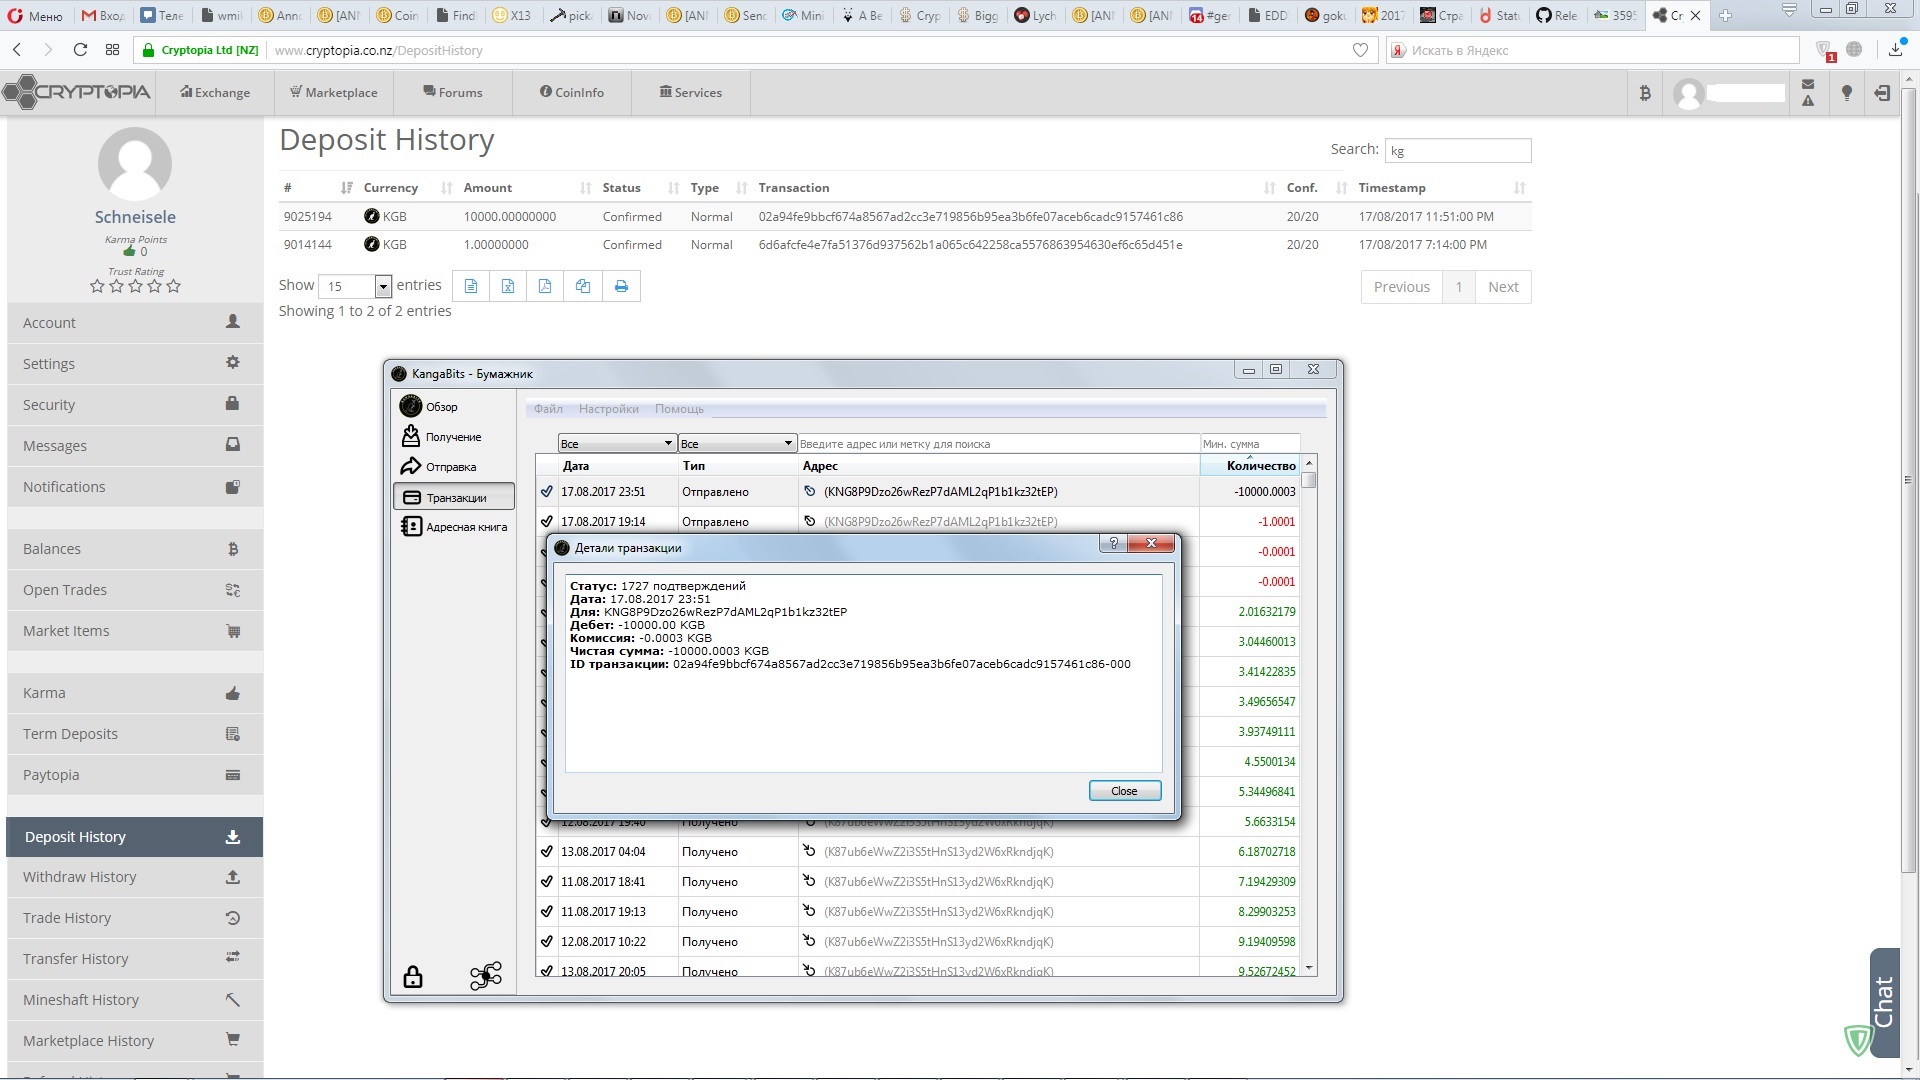Viewport: 1920px width, 1080px height.
Task: Click the print table icon
Action: point(621,286)
